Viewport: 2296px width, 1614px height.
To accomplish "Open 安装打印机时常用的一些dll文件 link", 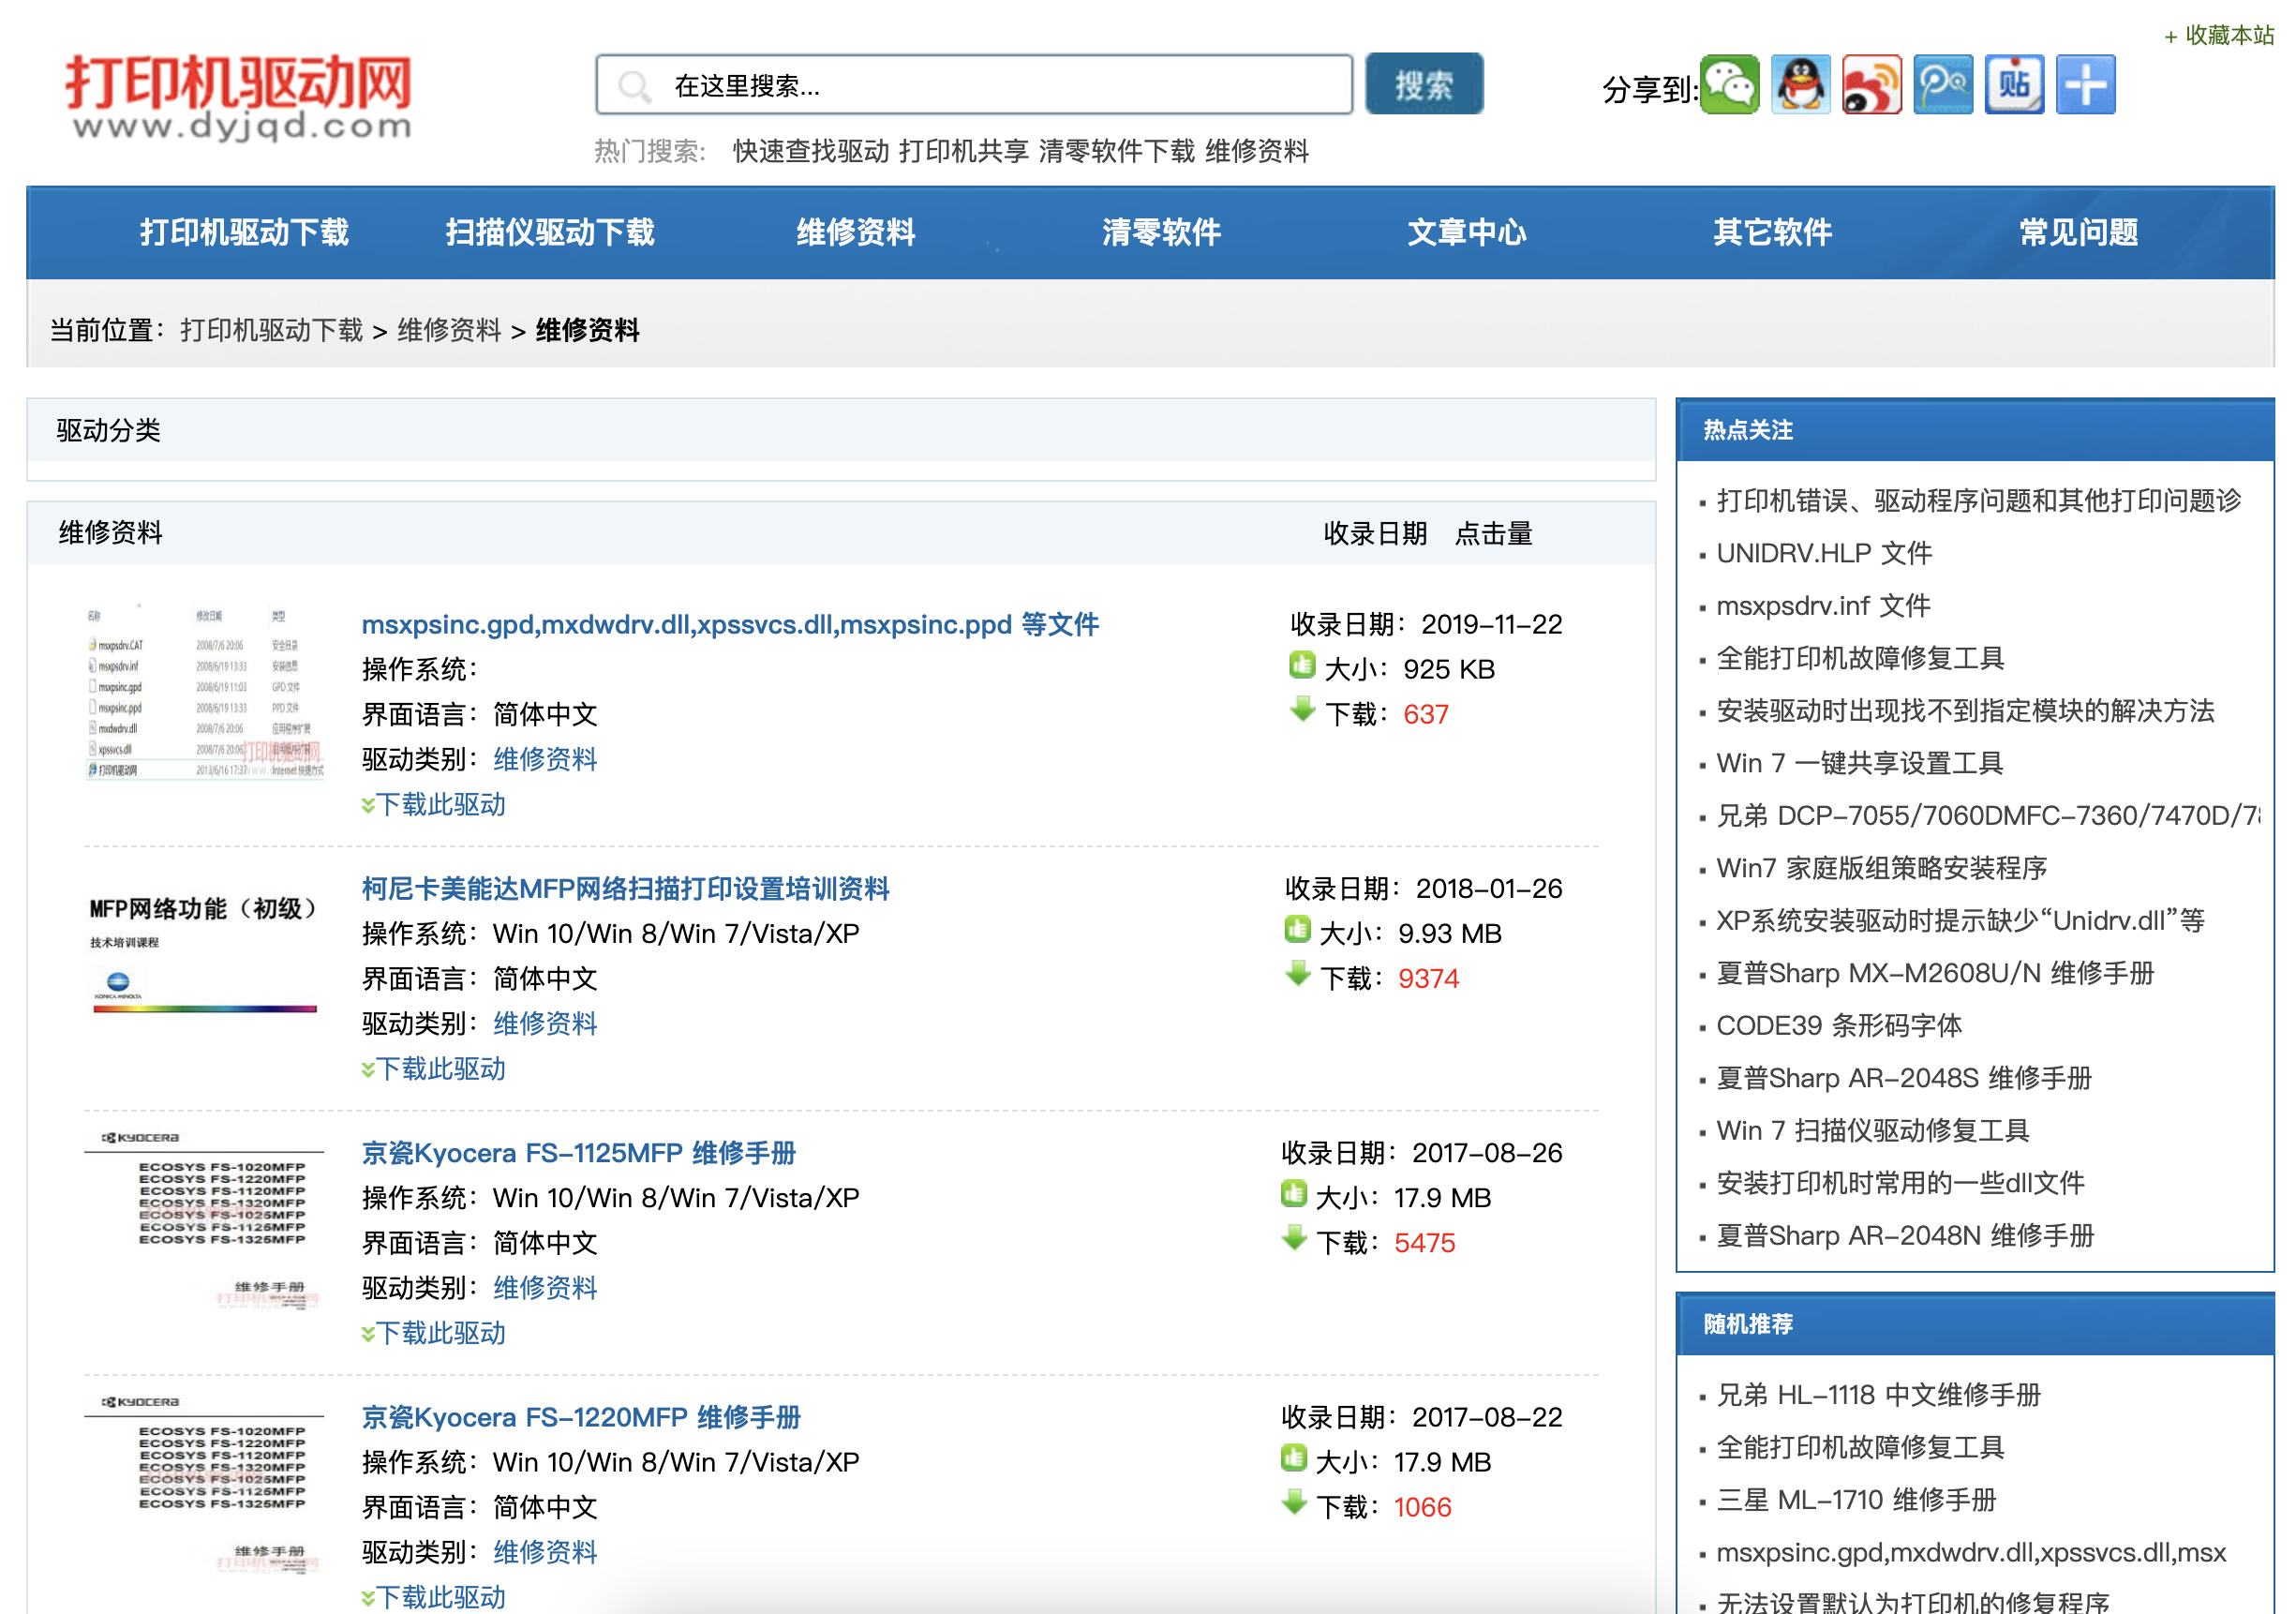I will 1900,1183.
